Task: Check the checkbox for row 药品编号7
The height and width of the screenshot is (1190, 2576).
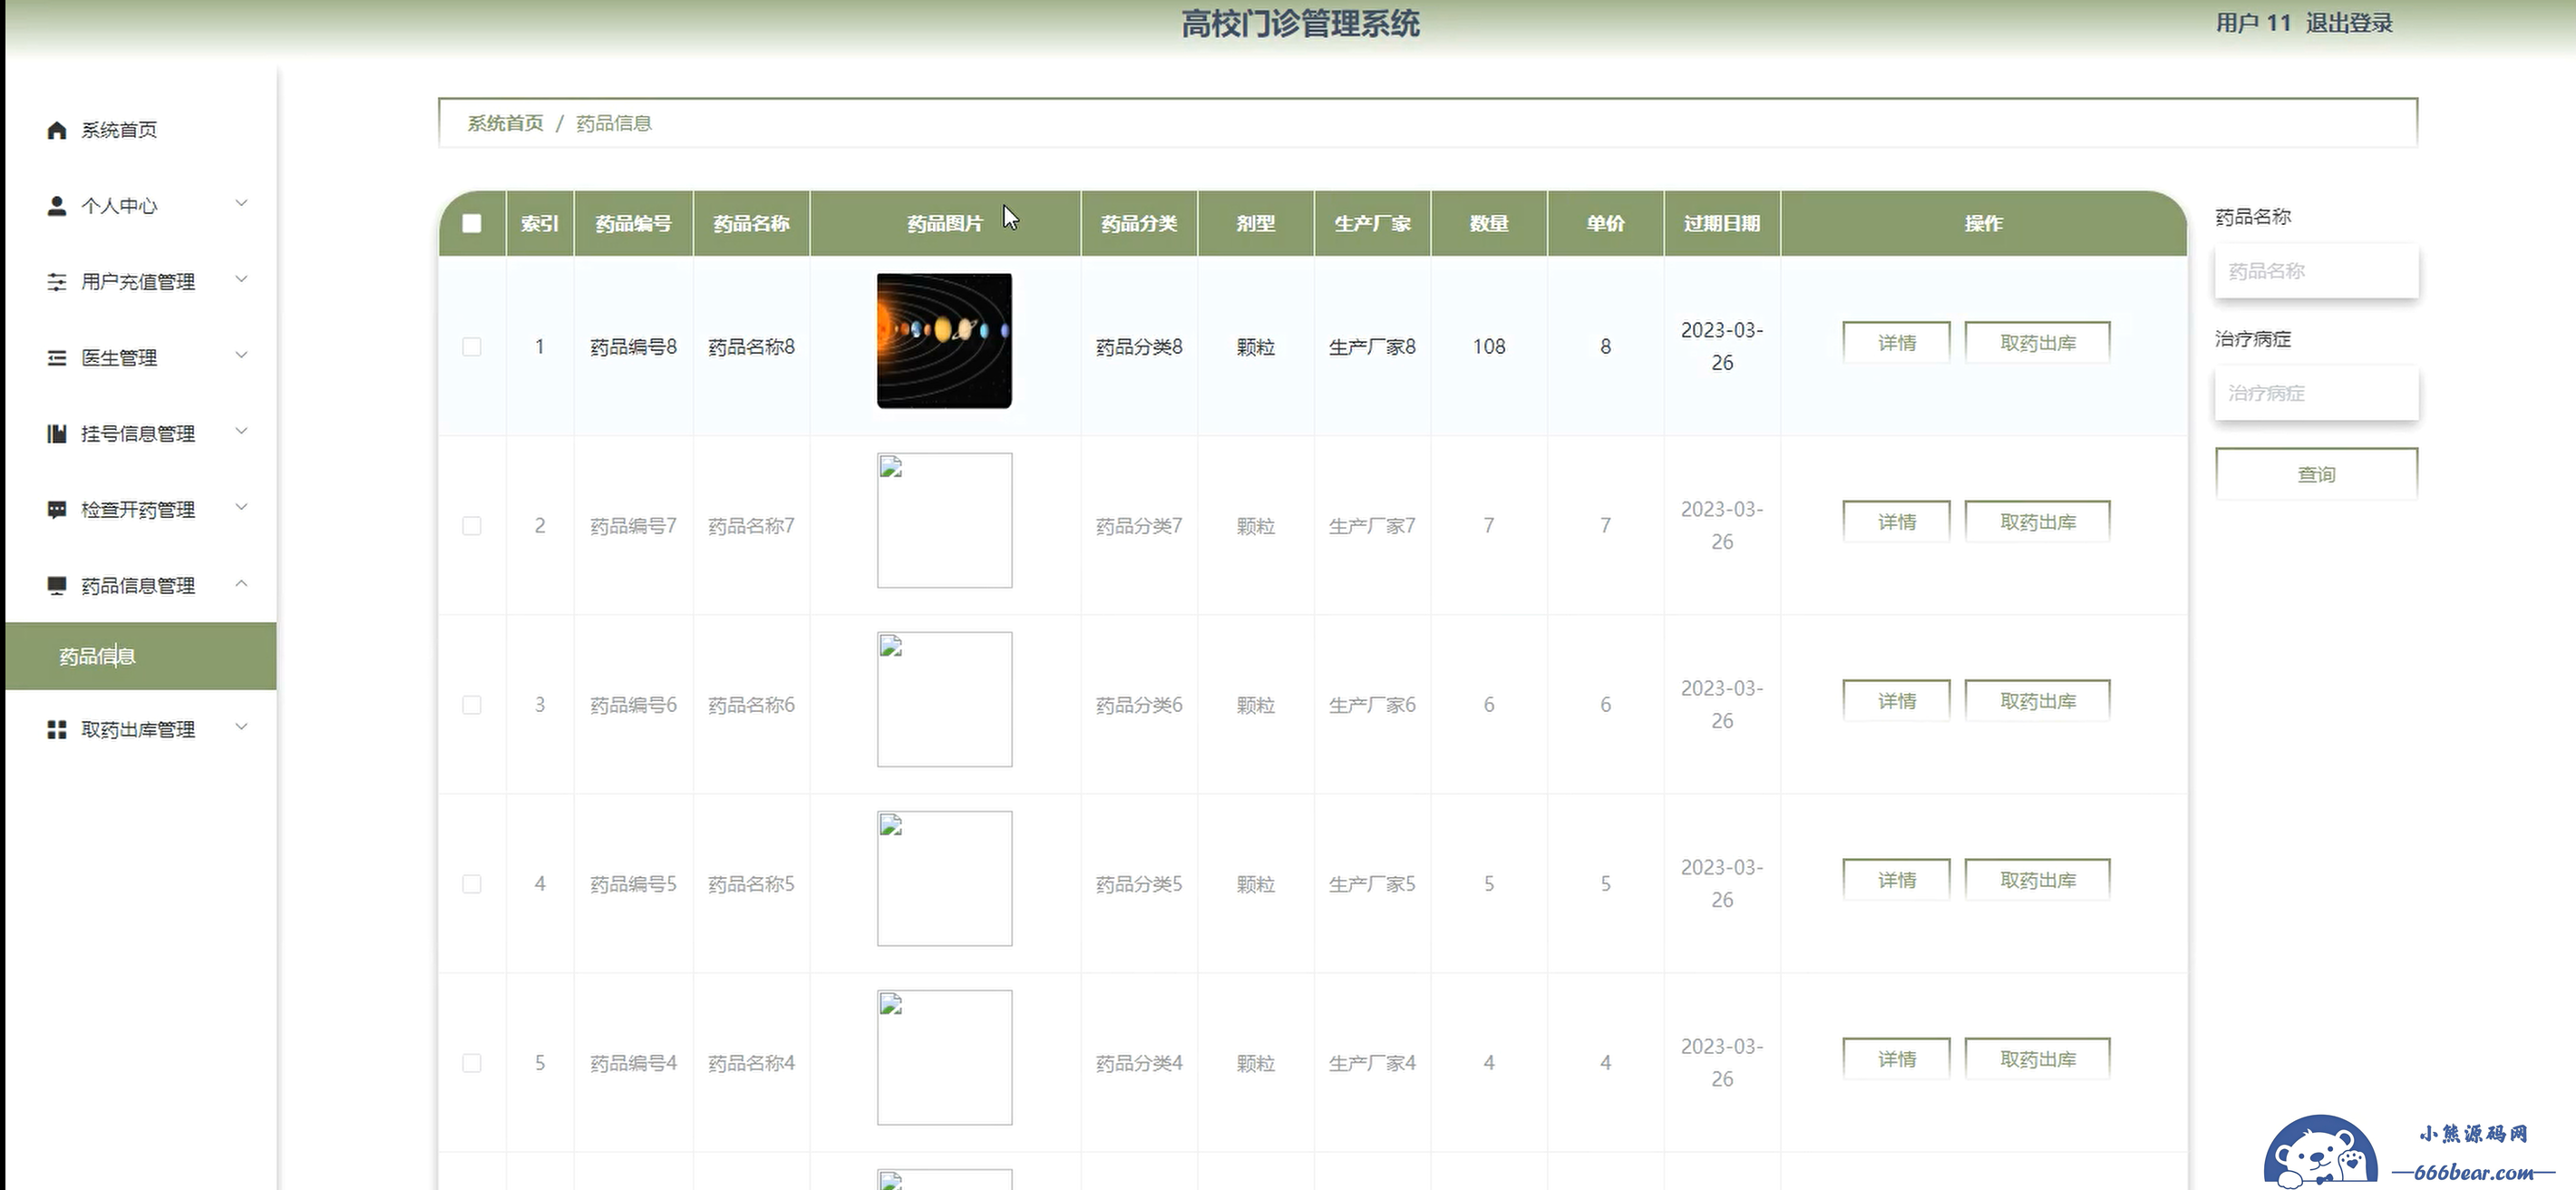Action: coord(472,526)
